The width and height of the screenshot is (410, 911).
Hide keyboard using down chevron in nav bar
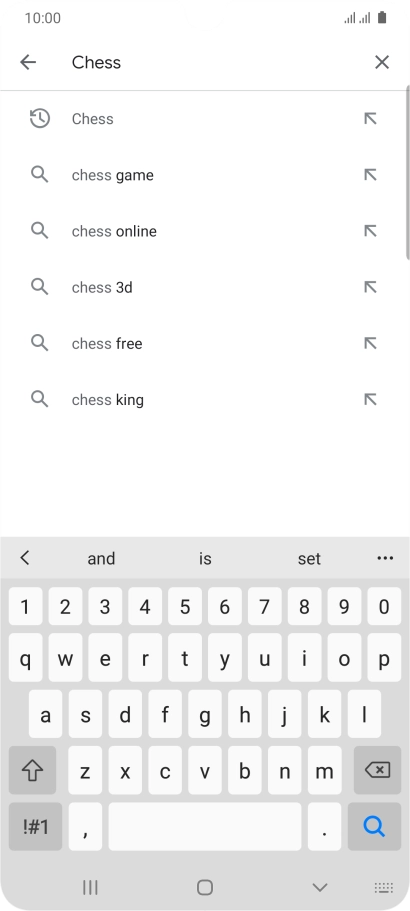[320, 887]
